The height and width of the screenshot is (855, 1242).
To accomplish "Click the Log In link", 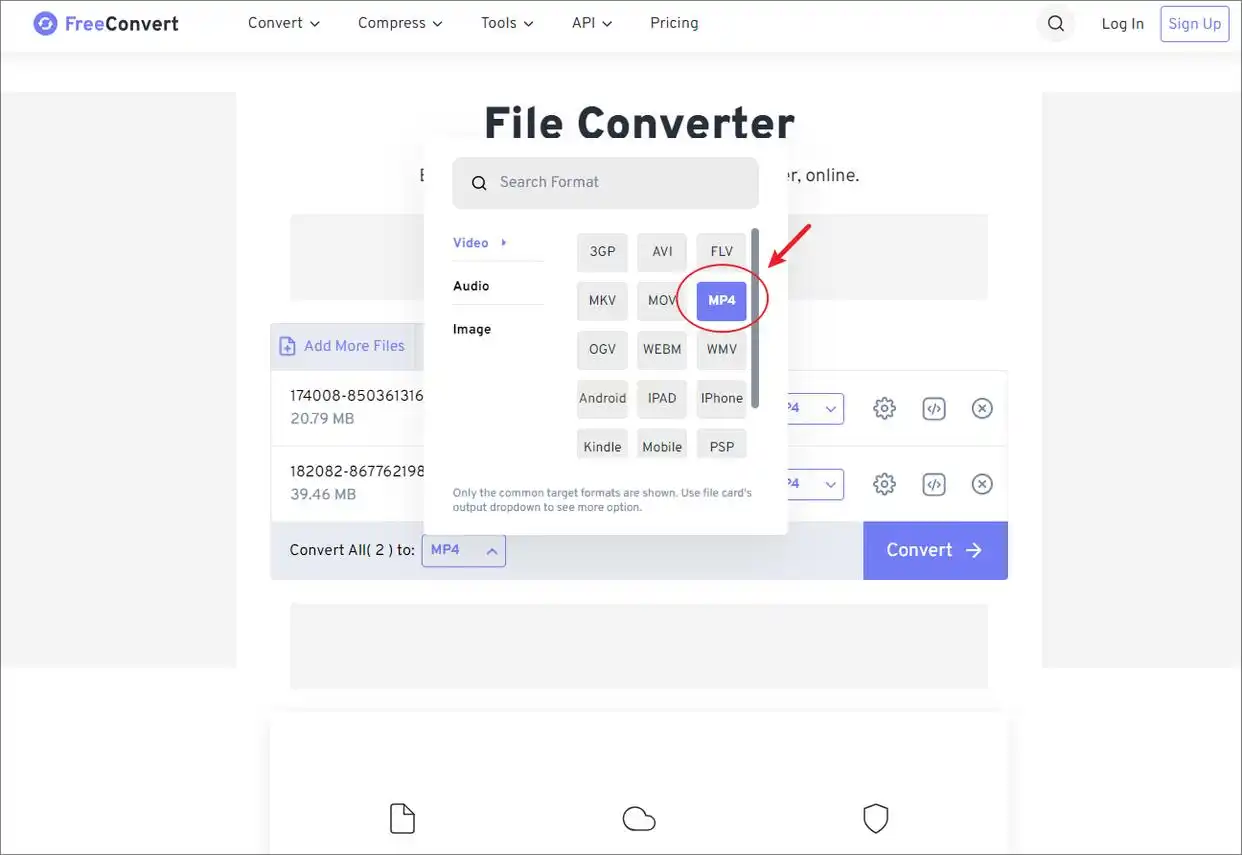I will (1122, 24).
